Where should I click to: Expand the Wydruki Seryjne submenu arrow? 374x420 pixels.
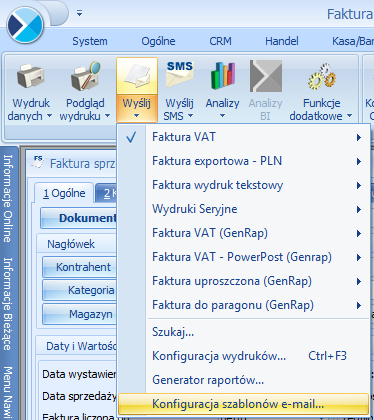pyautogui.click(x=359, y=209)
